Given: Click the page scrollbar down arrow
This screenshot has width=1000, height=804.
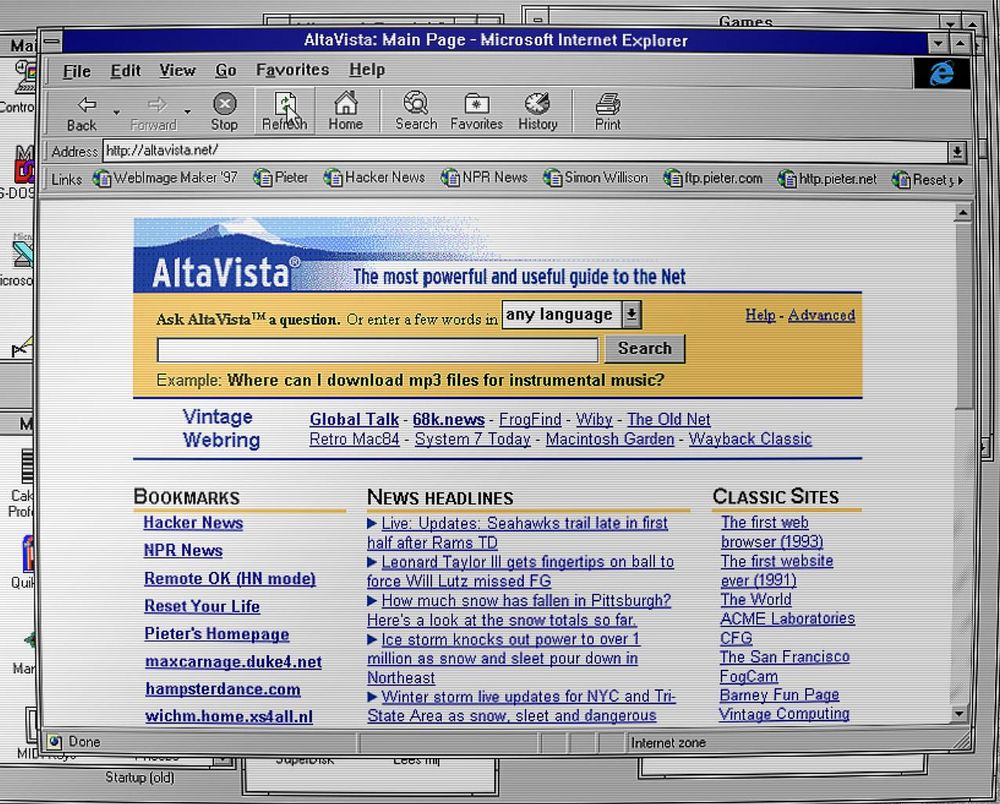Looking at the screenshot, I should pos(960,713).
